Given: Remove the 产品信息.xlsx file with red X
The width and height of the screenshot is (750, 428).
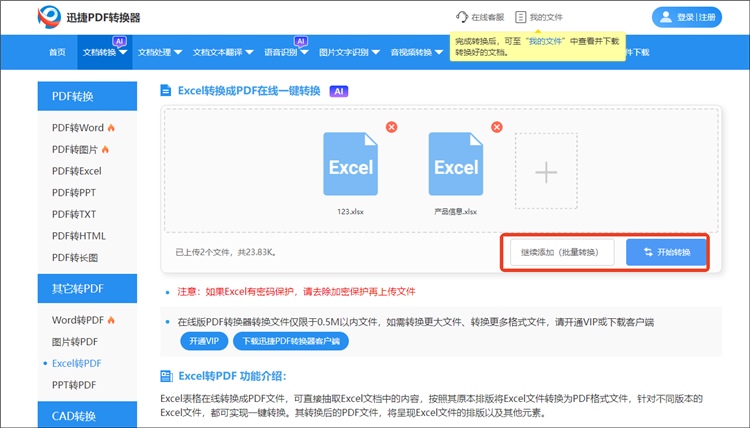Looking at the screenshot, I should pyautogui.click(x=497, y=127).
